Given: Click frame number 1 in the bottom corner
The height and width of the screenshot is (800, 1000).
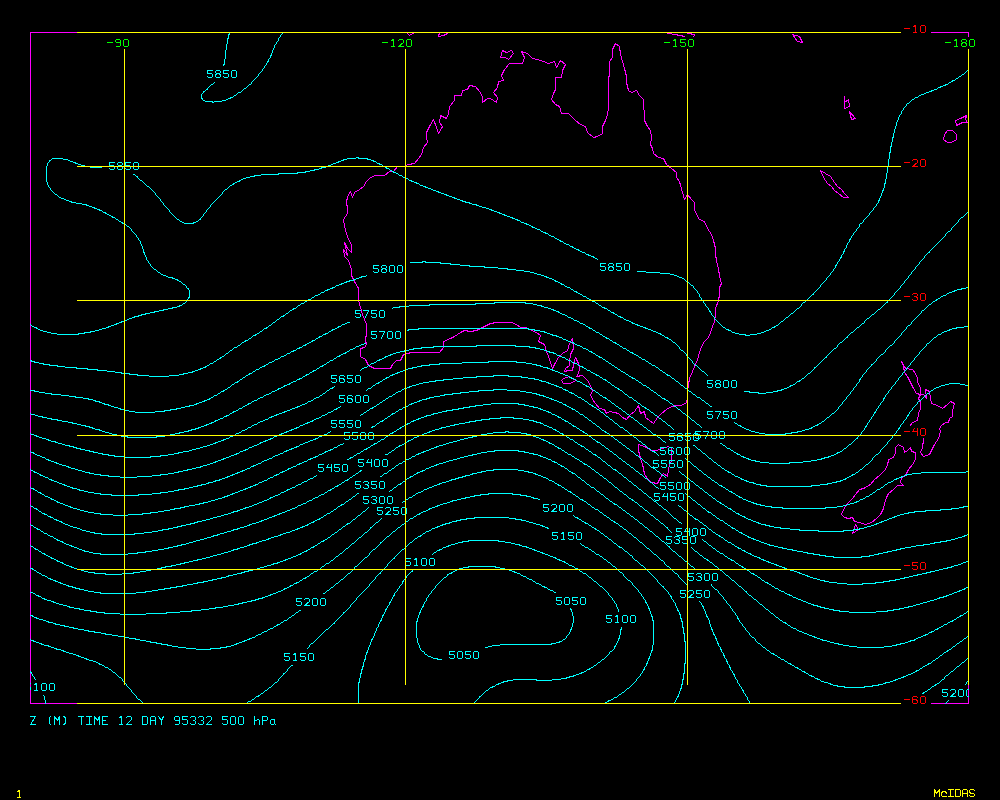Looking at the screenshot, I should pos(18,793).
